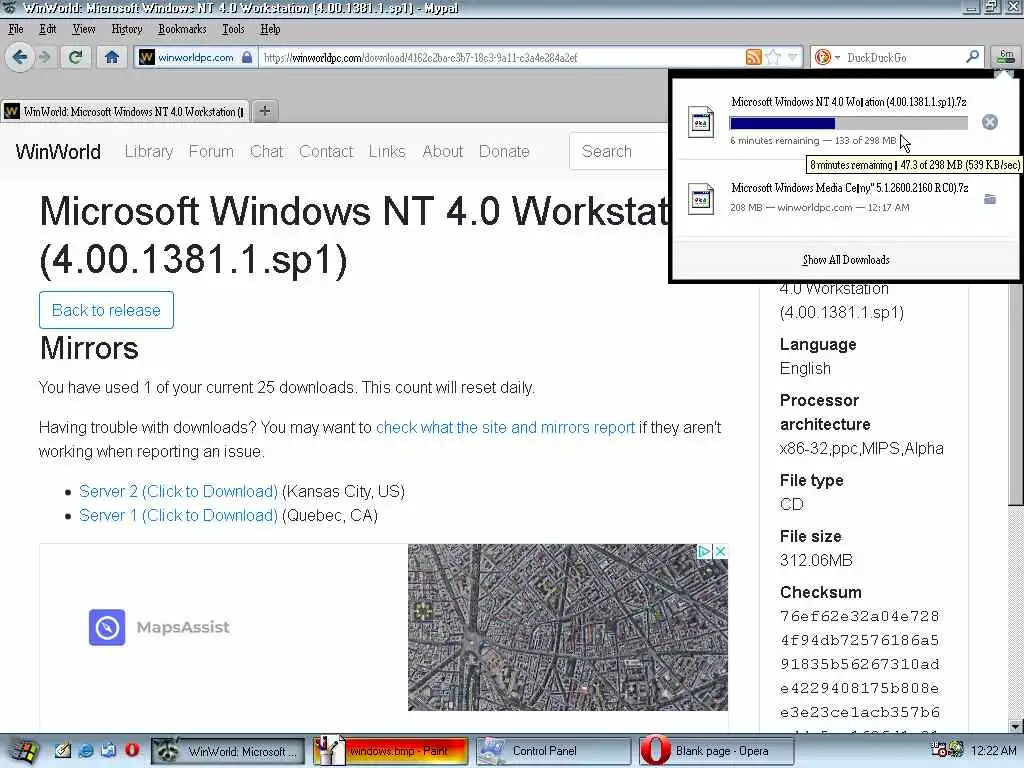Open the Tools menu
Viewport: 1024px width, 768px height.
(233, 29)
